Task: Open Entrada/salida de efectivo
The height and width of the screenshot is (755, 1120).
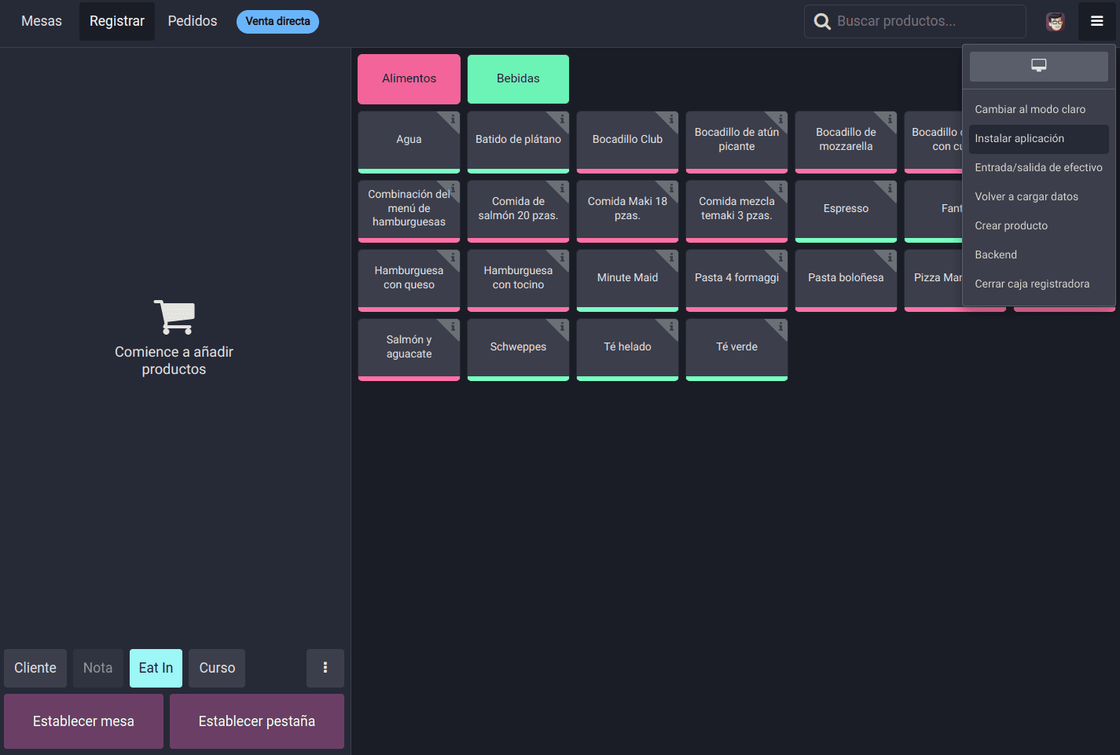Action: [1039, 168]
